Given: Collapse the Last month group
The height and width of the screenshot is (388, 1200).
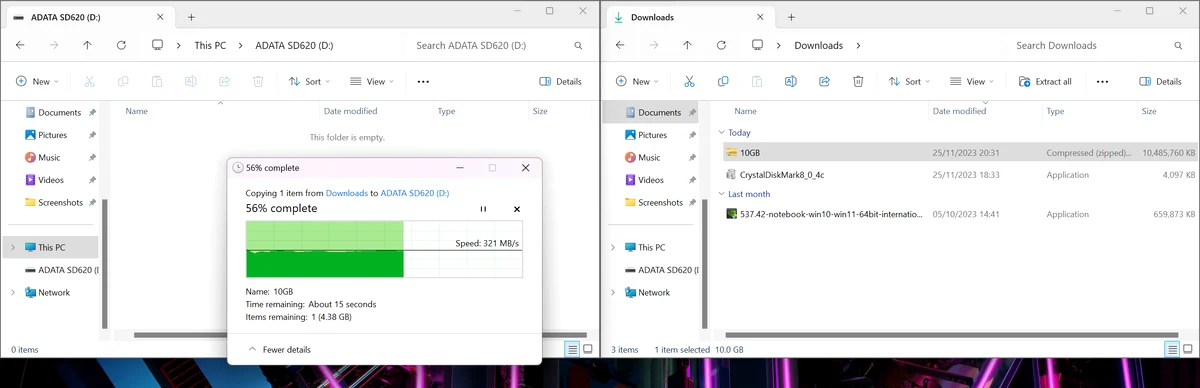Looking at the screenshot, I should 721,194.
